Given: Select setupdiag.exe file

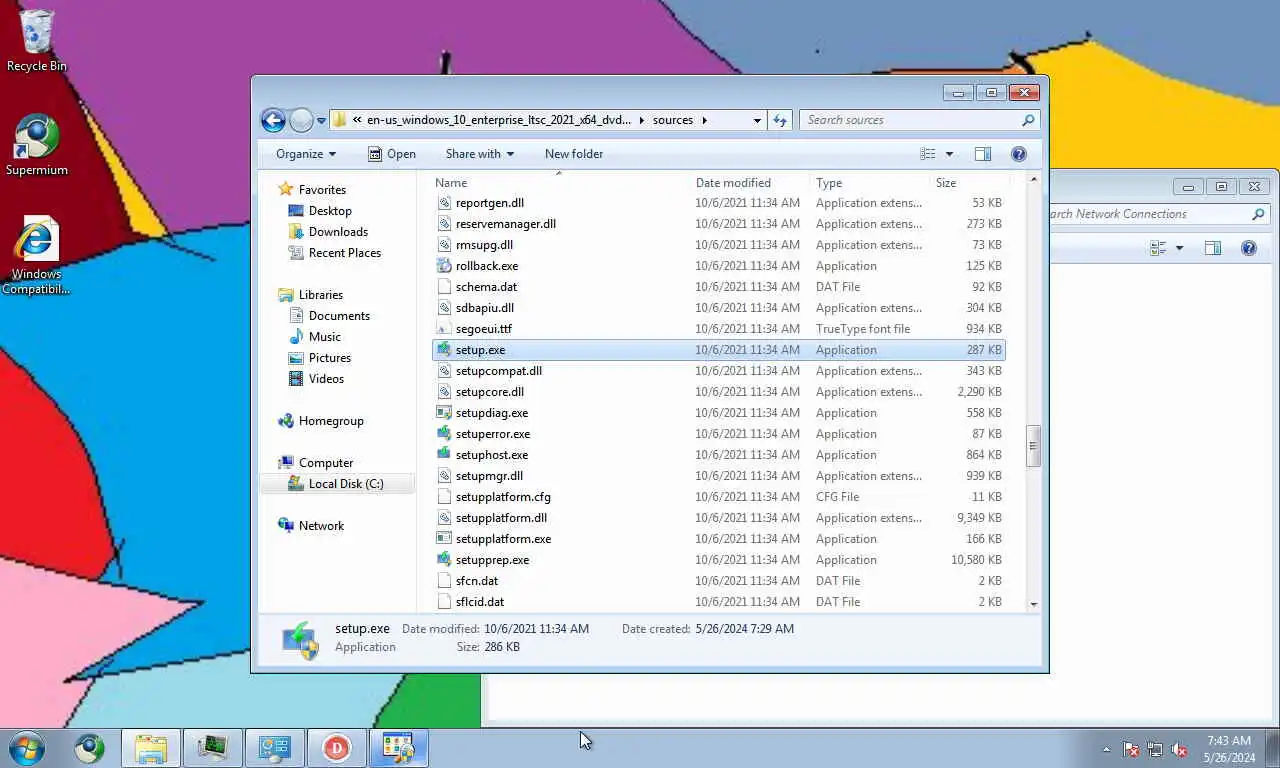Looking at the screenshot, I should [718, 413].
